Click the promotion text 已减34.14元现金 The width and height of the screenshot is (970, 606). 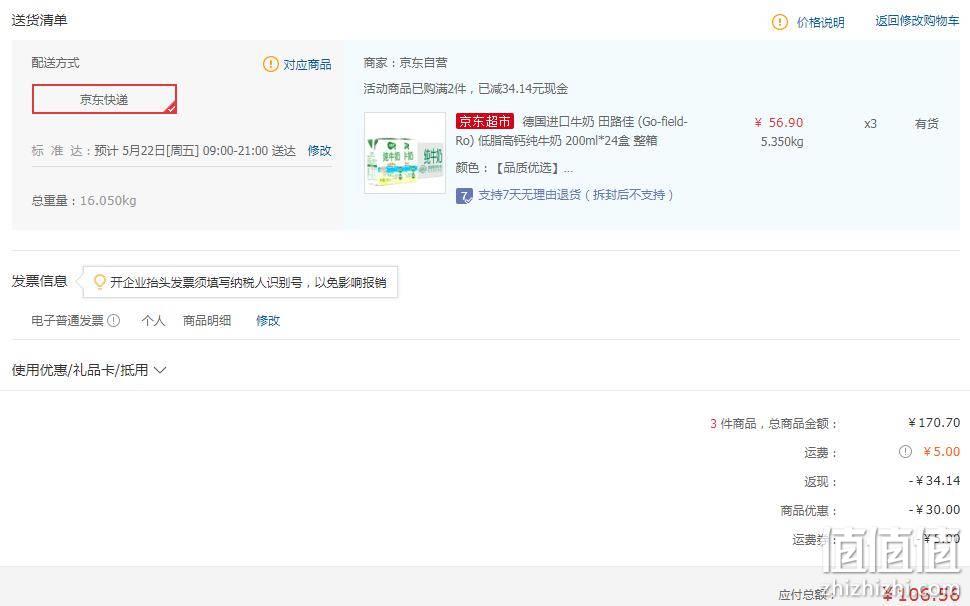pos(465,88)
